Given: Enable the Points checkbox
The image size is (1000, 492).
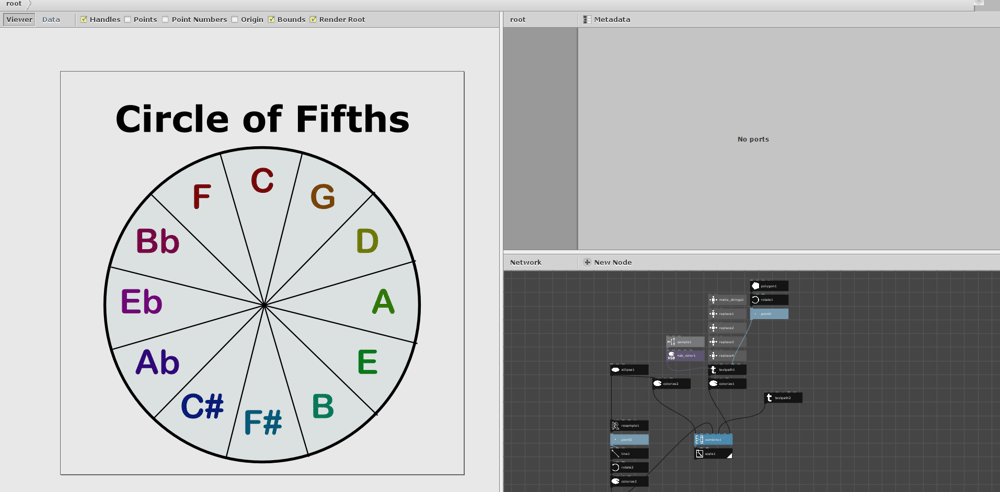Looking at the screenshot, I should 128,20.
